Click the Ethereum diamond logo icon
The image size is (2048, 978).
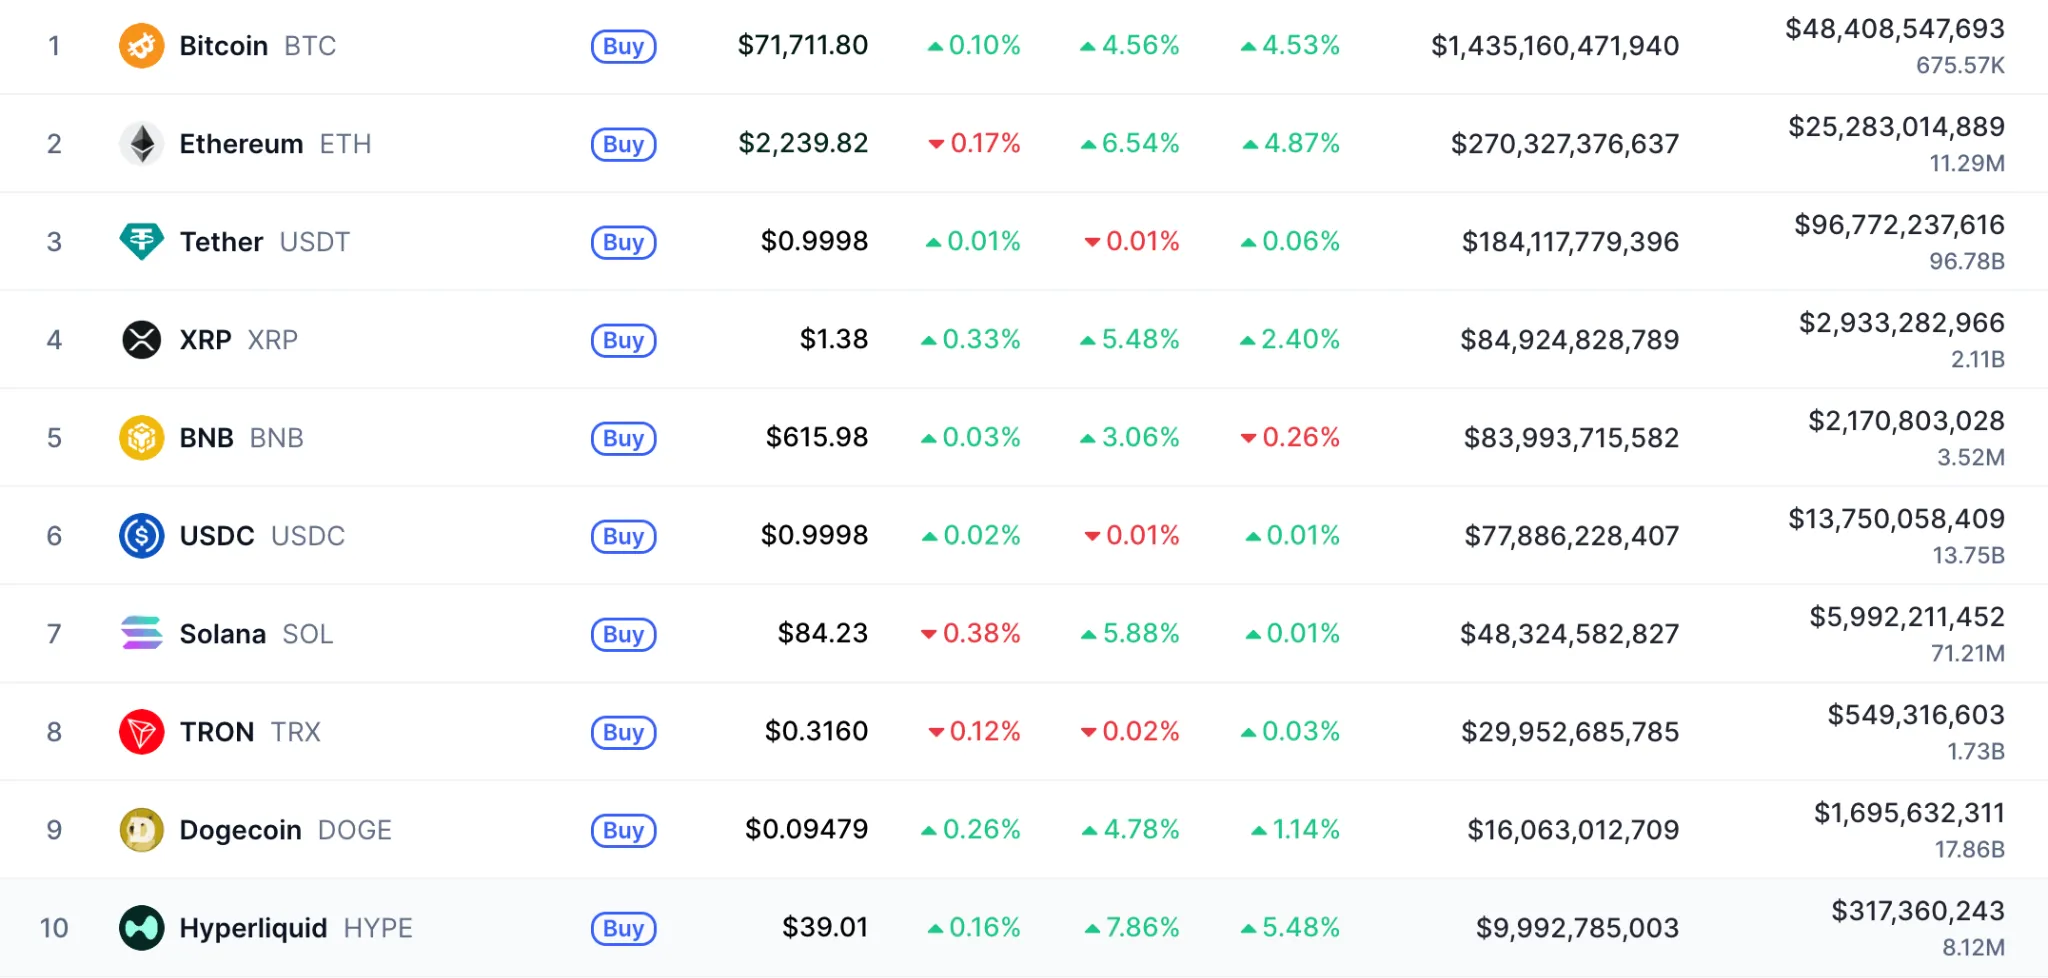(x=141, y=144)
